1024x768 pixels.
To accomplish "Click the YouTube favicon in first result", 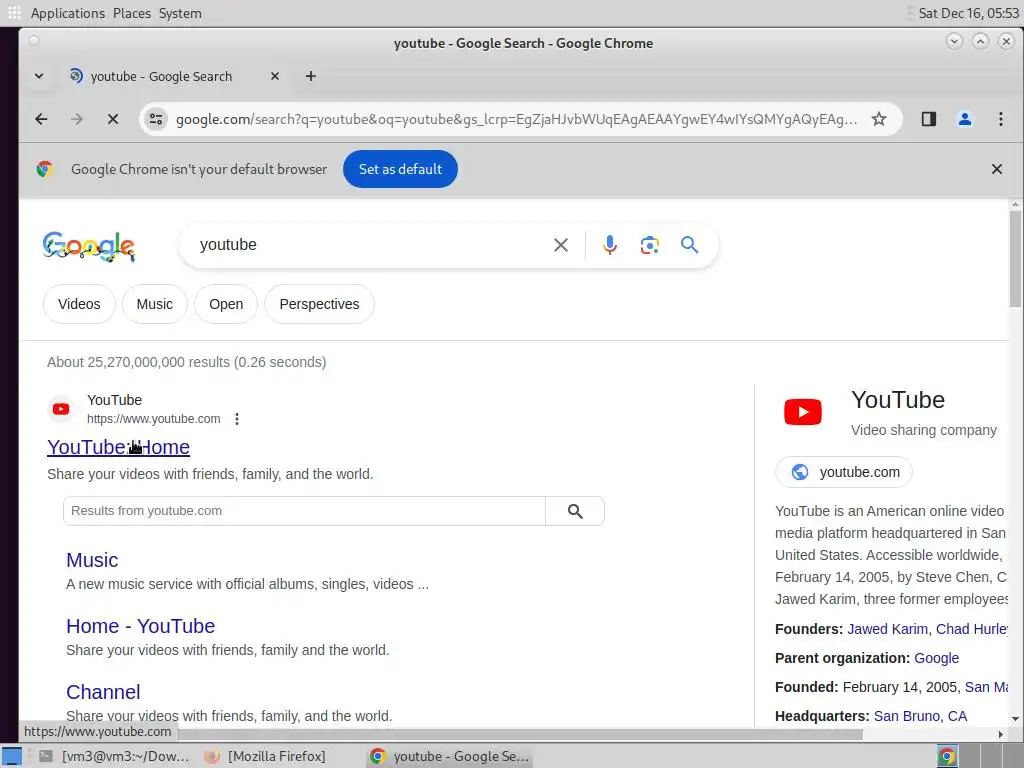I will 61,409.
